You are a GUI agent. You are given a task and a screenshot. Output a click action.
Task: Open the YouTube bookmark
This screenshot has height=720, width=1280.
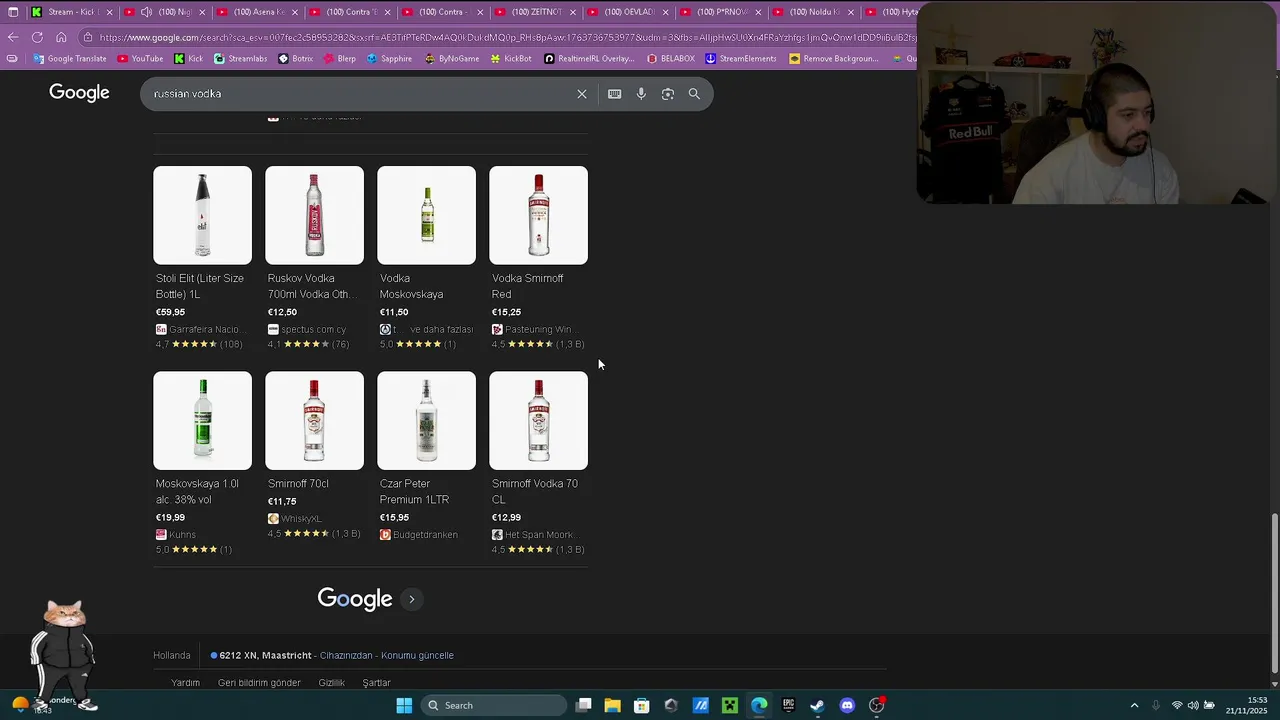[140, 58]
